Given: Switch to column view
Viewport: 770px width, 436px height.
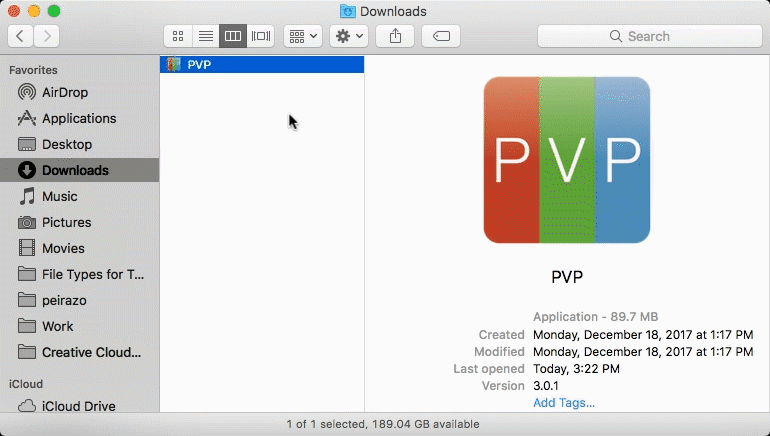Looking at the screenshot, I should [x=233, y=36].
